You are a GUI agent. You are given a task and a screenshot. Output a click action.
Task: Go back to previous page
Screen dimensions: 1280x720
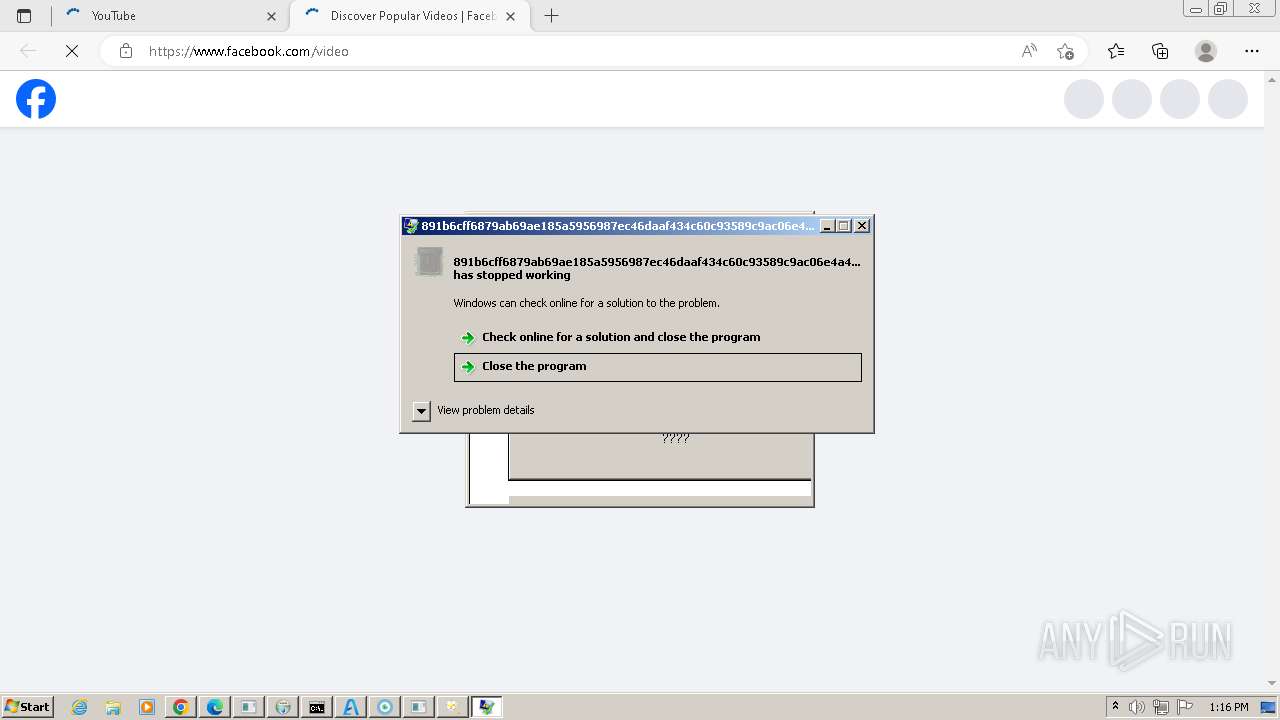click(28, 51)
